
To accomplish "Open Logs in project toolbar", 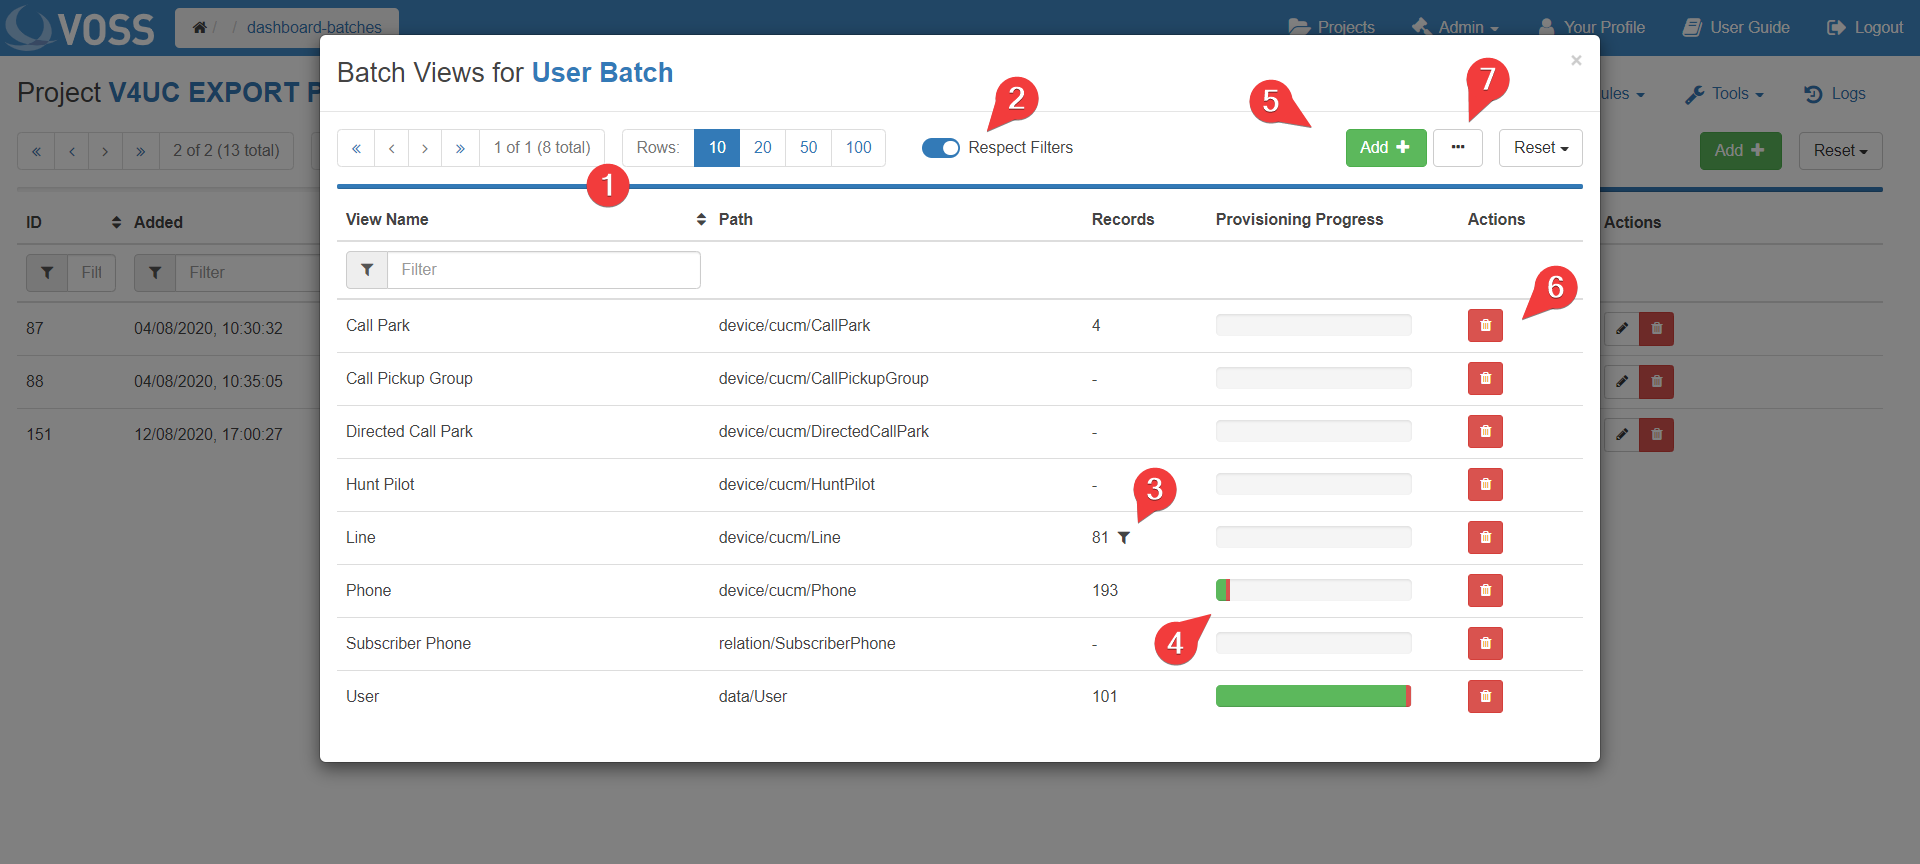I will click(1835, 94).
